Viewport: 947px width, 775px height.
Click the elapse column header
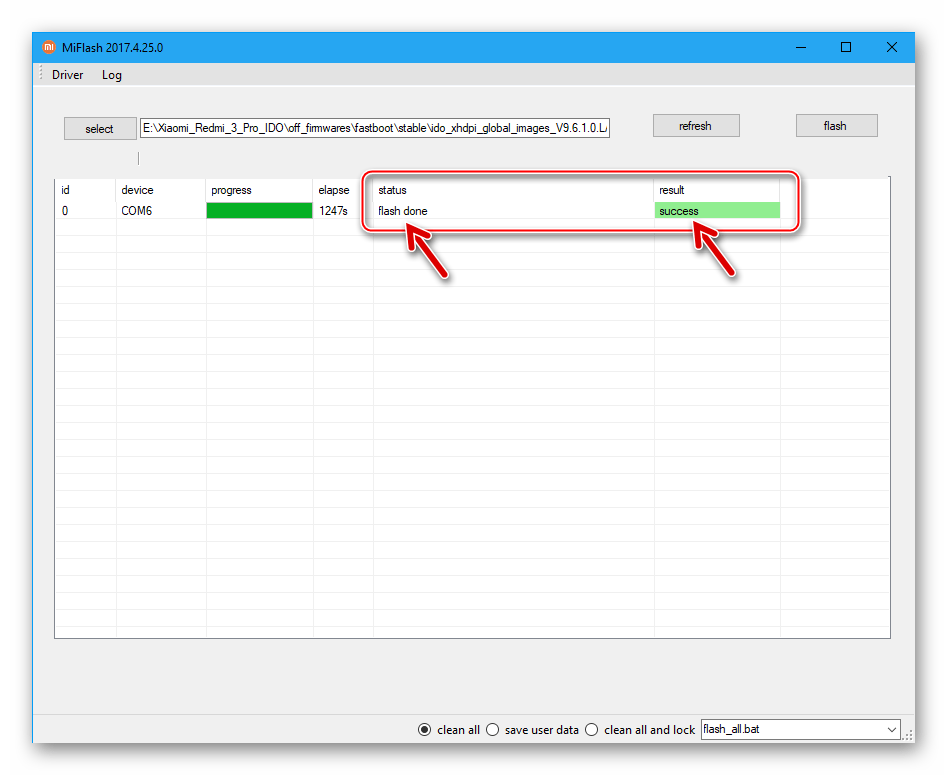[343, 190]
